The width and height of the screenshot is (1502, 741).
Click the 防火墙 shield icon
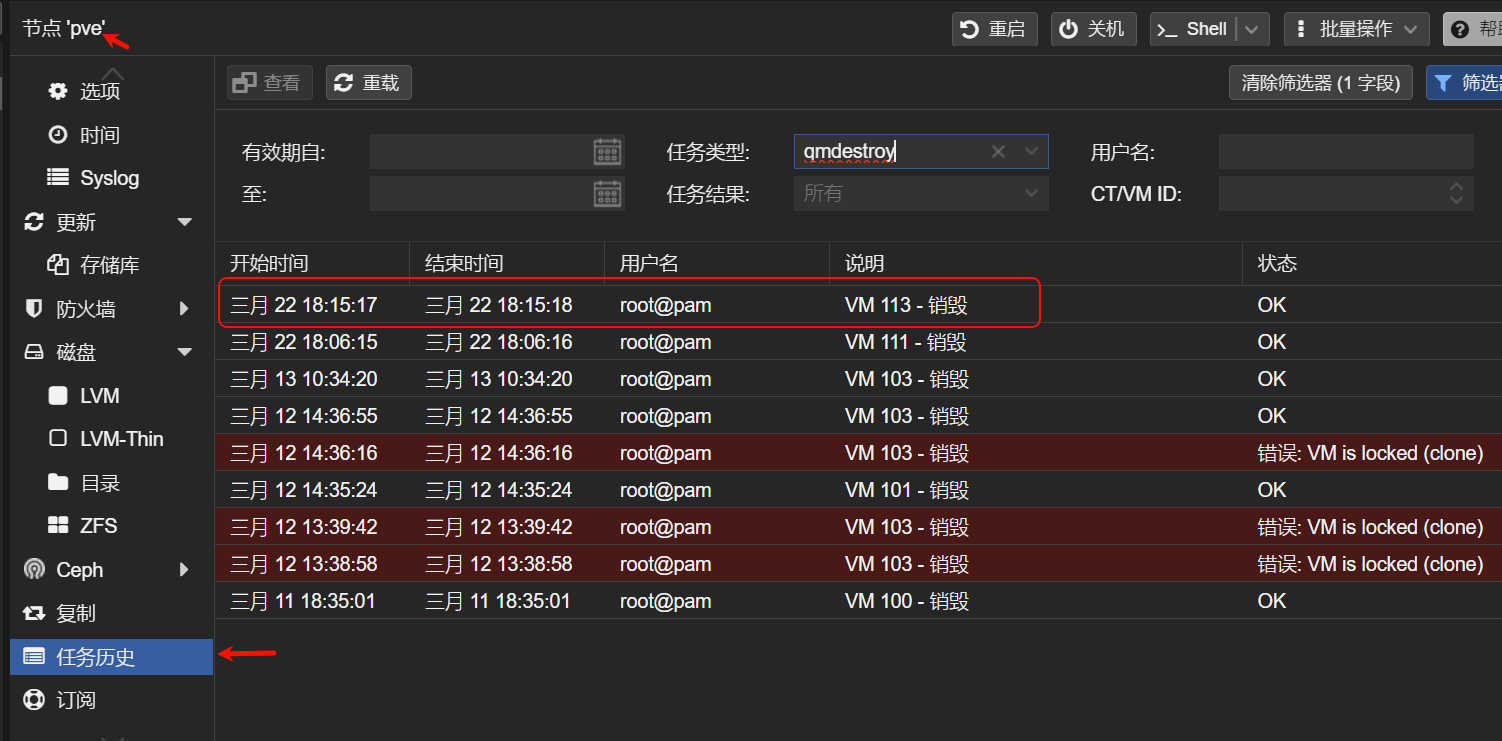(x=34, y=309)
